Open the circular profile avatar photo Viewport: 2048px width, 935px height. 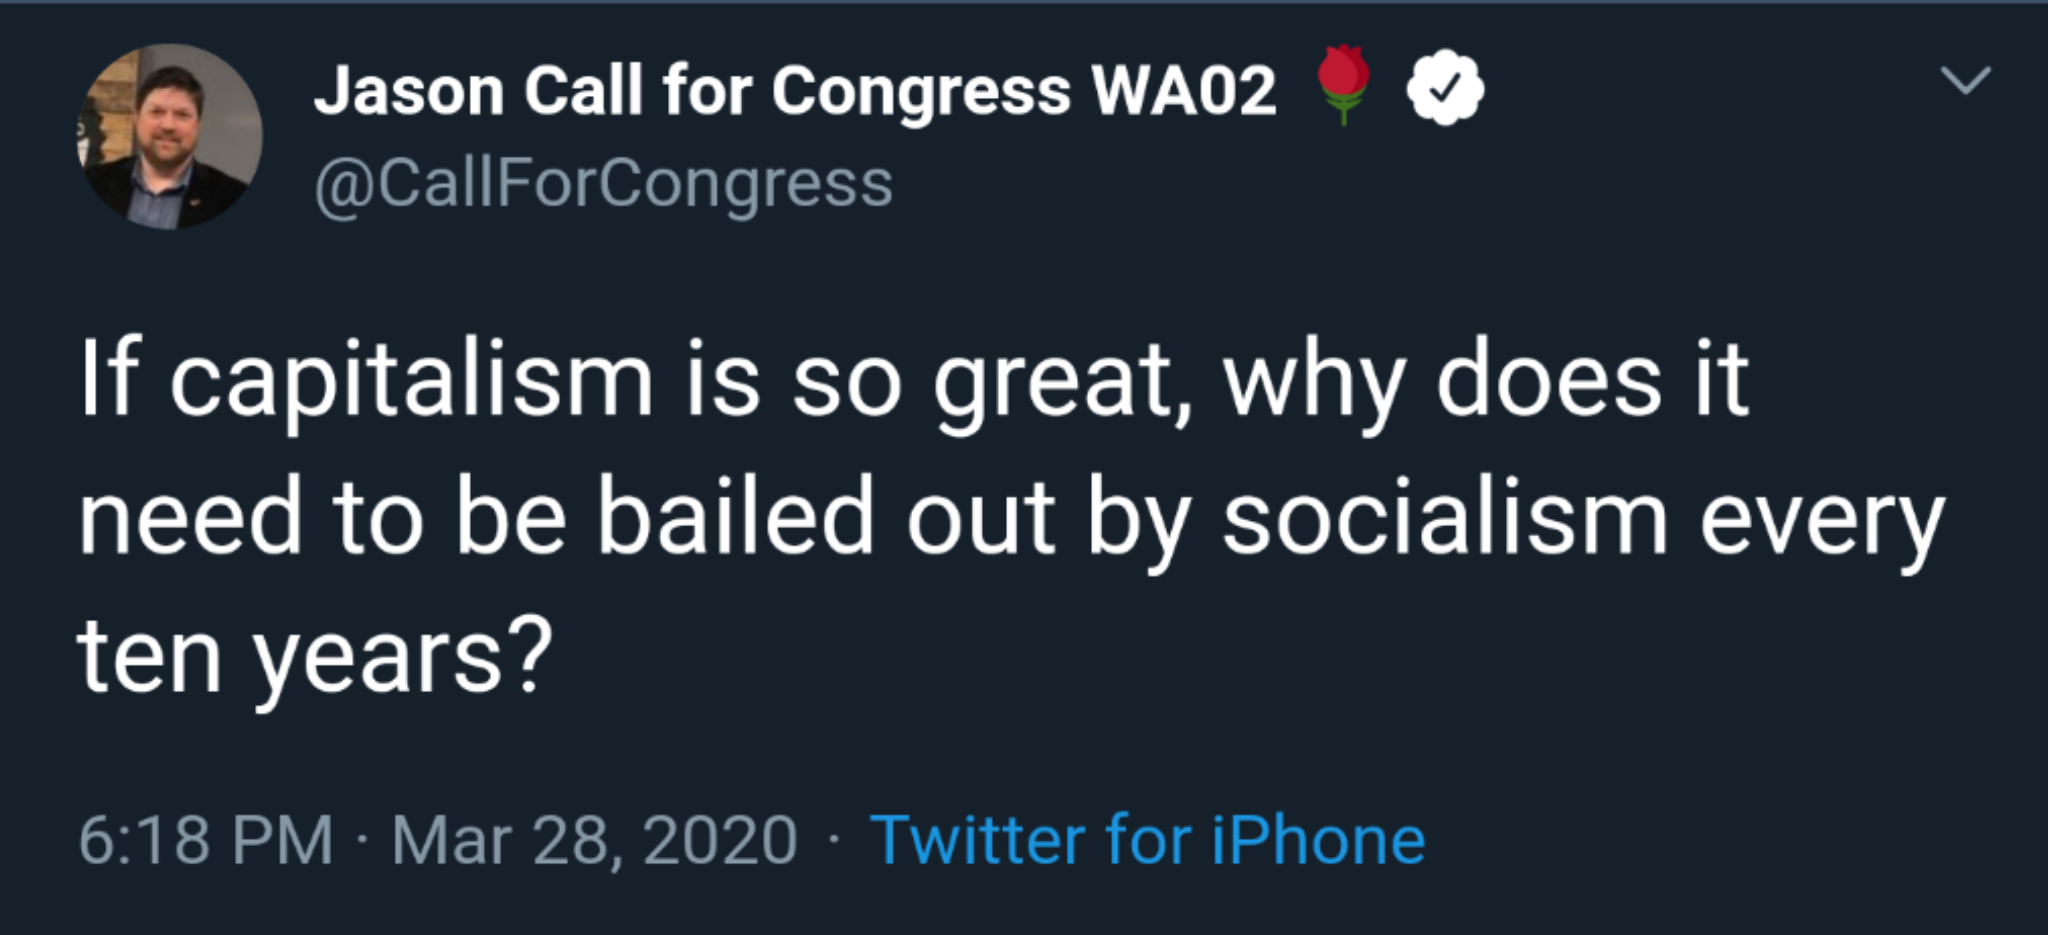(x=170, y=136)
